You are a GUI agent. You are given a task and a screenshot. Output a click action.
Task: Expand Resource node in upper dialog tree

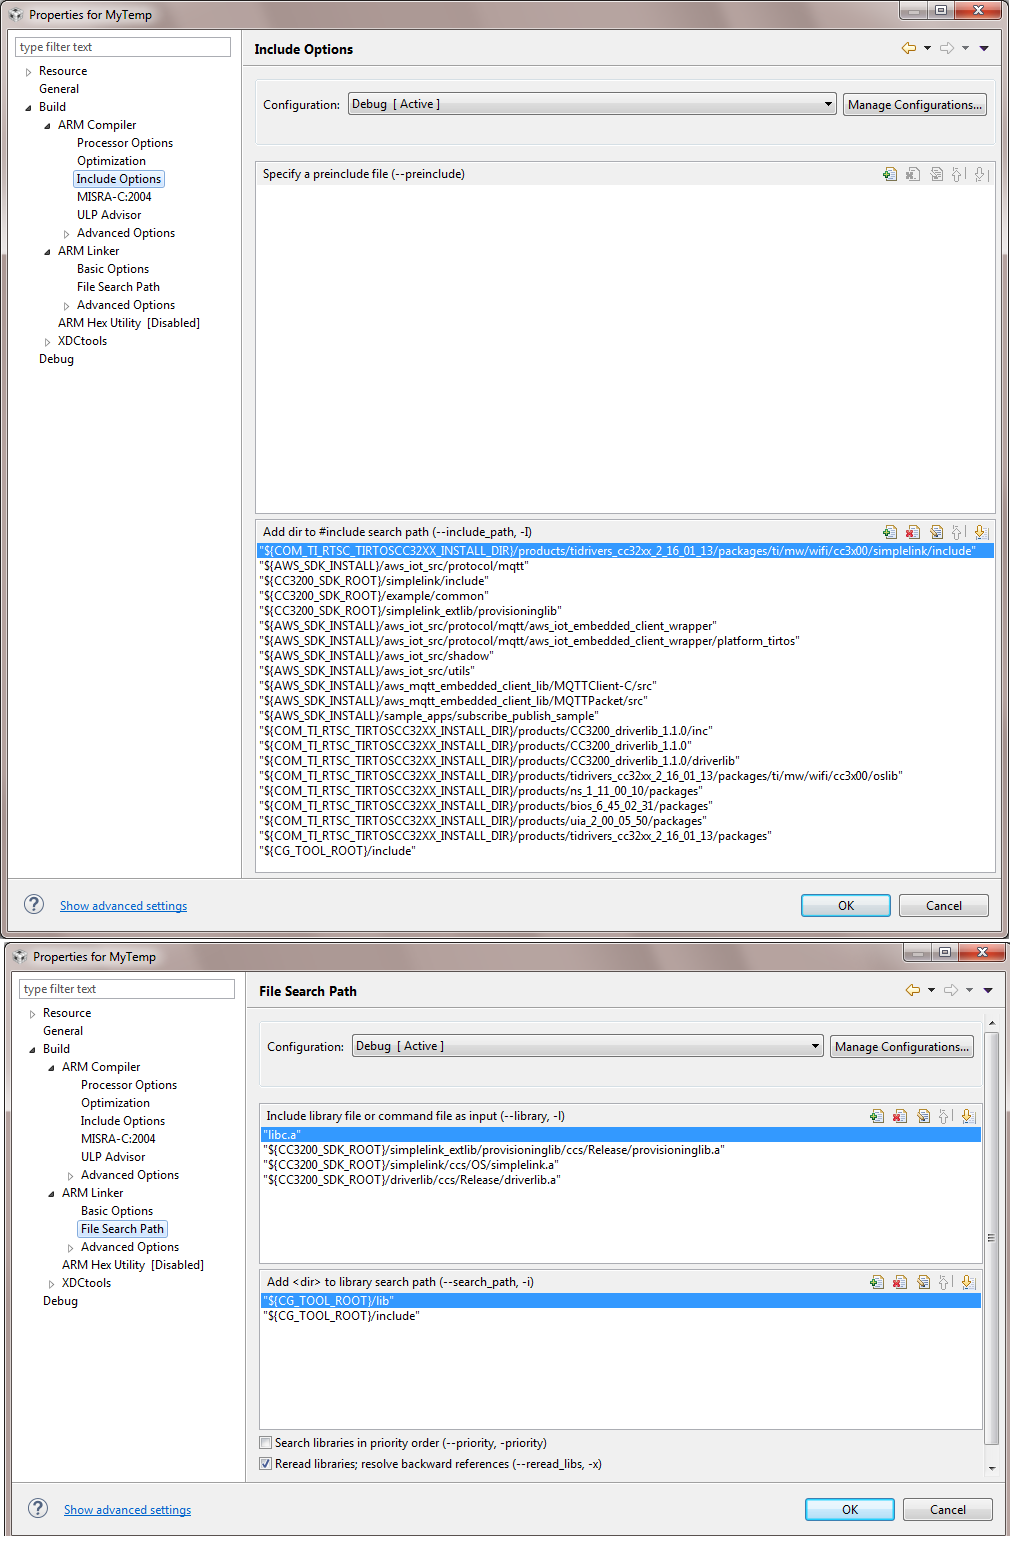[28, 72]
